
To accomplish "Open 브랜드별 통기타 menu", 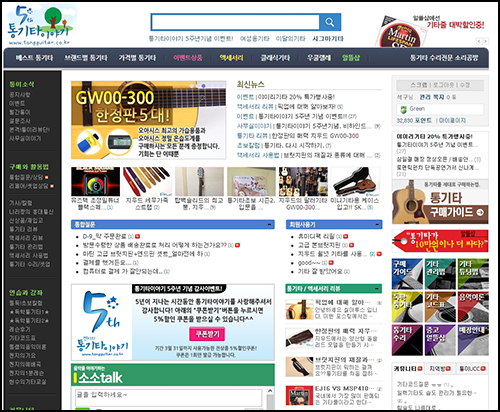I will [x=86, y=58].
